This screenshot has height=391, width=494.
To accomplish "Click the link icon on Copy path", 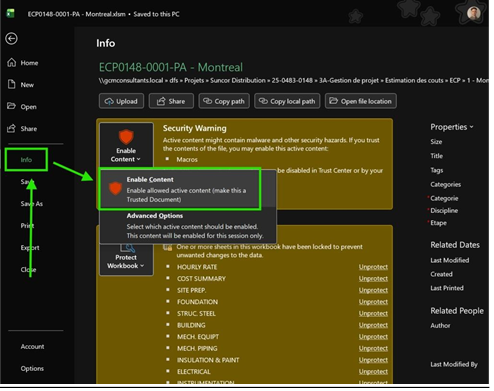I will [208, 101].
